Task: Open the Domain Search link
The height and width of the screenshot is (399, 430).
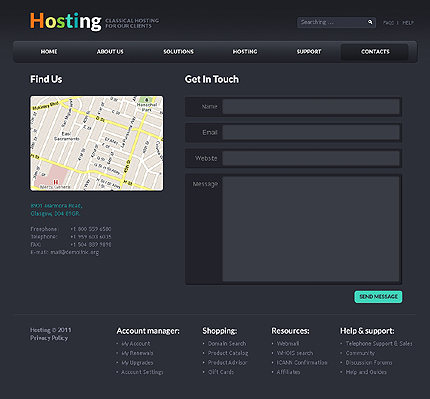Action: tap(227, 343)
